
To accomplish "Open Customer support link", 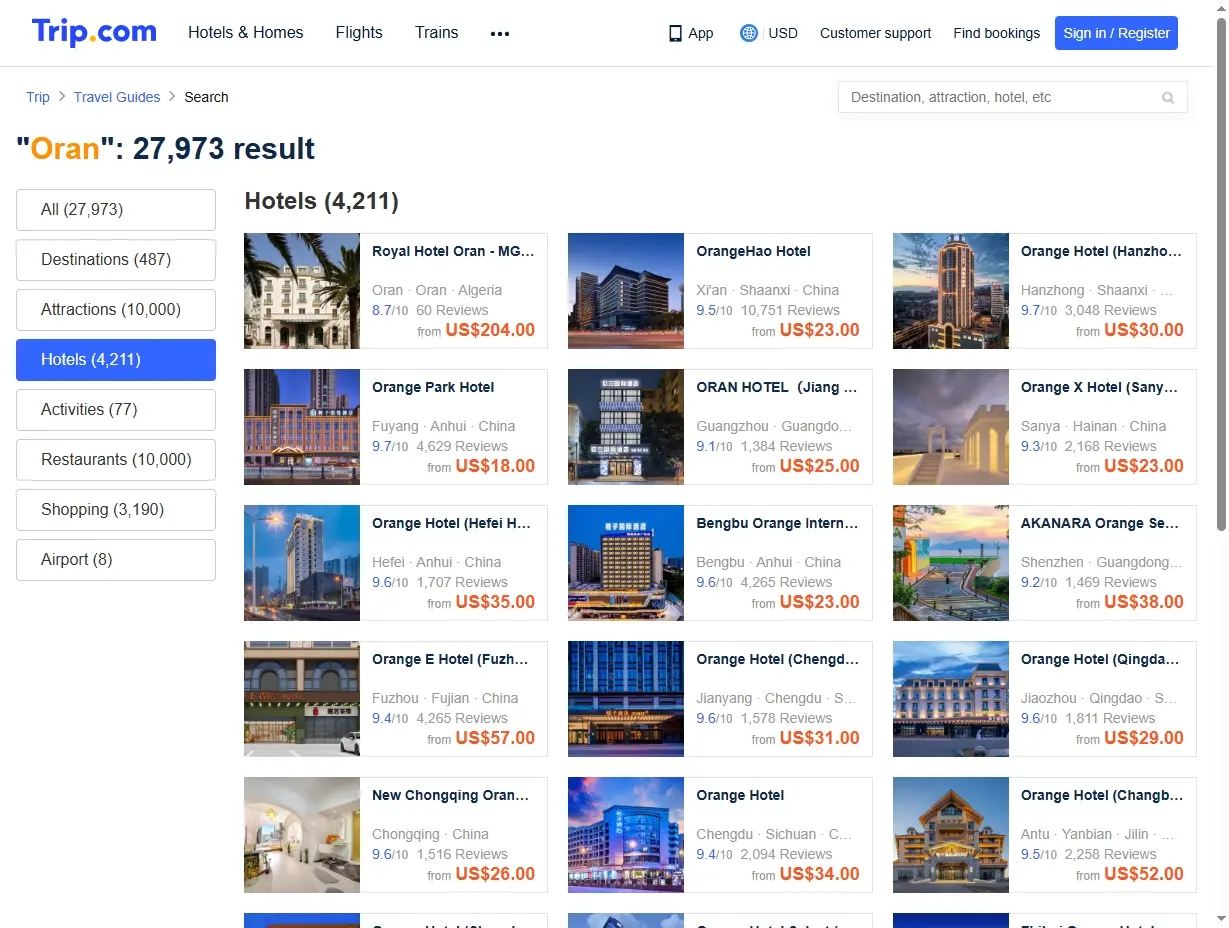I will point(875,33).
